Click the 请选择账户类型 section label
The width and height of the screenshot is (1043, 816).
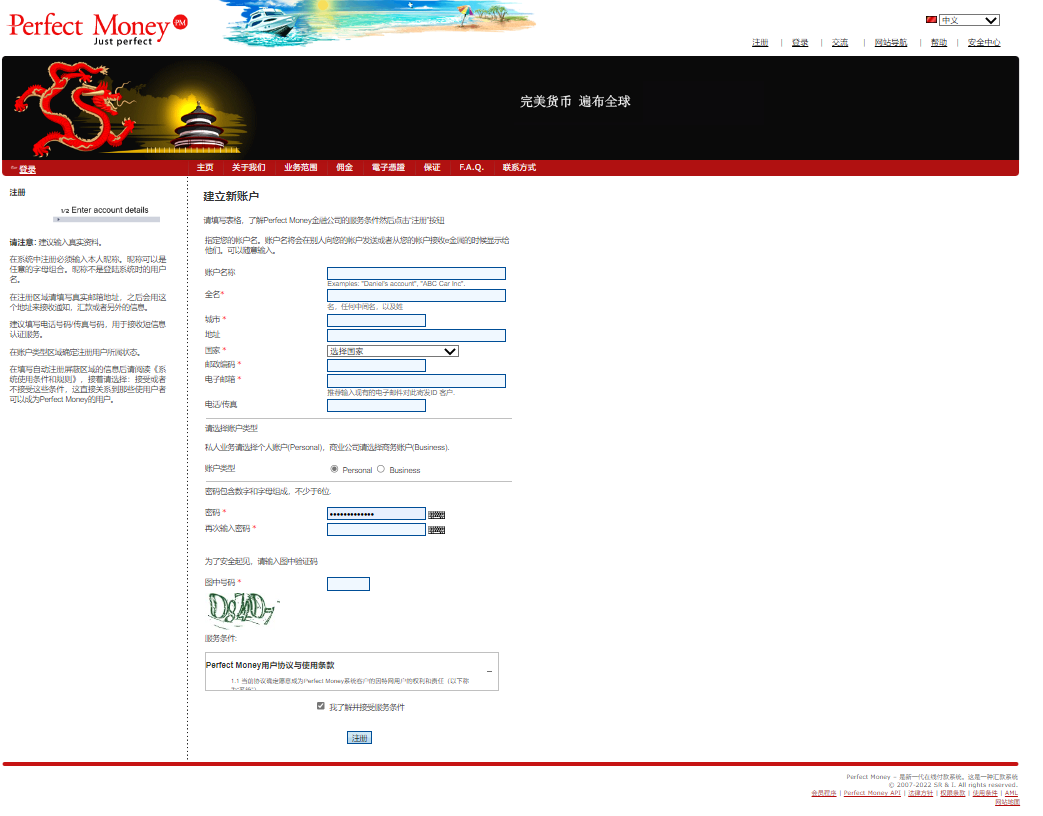231,428
